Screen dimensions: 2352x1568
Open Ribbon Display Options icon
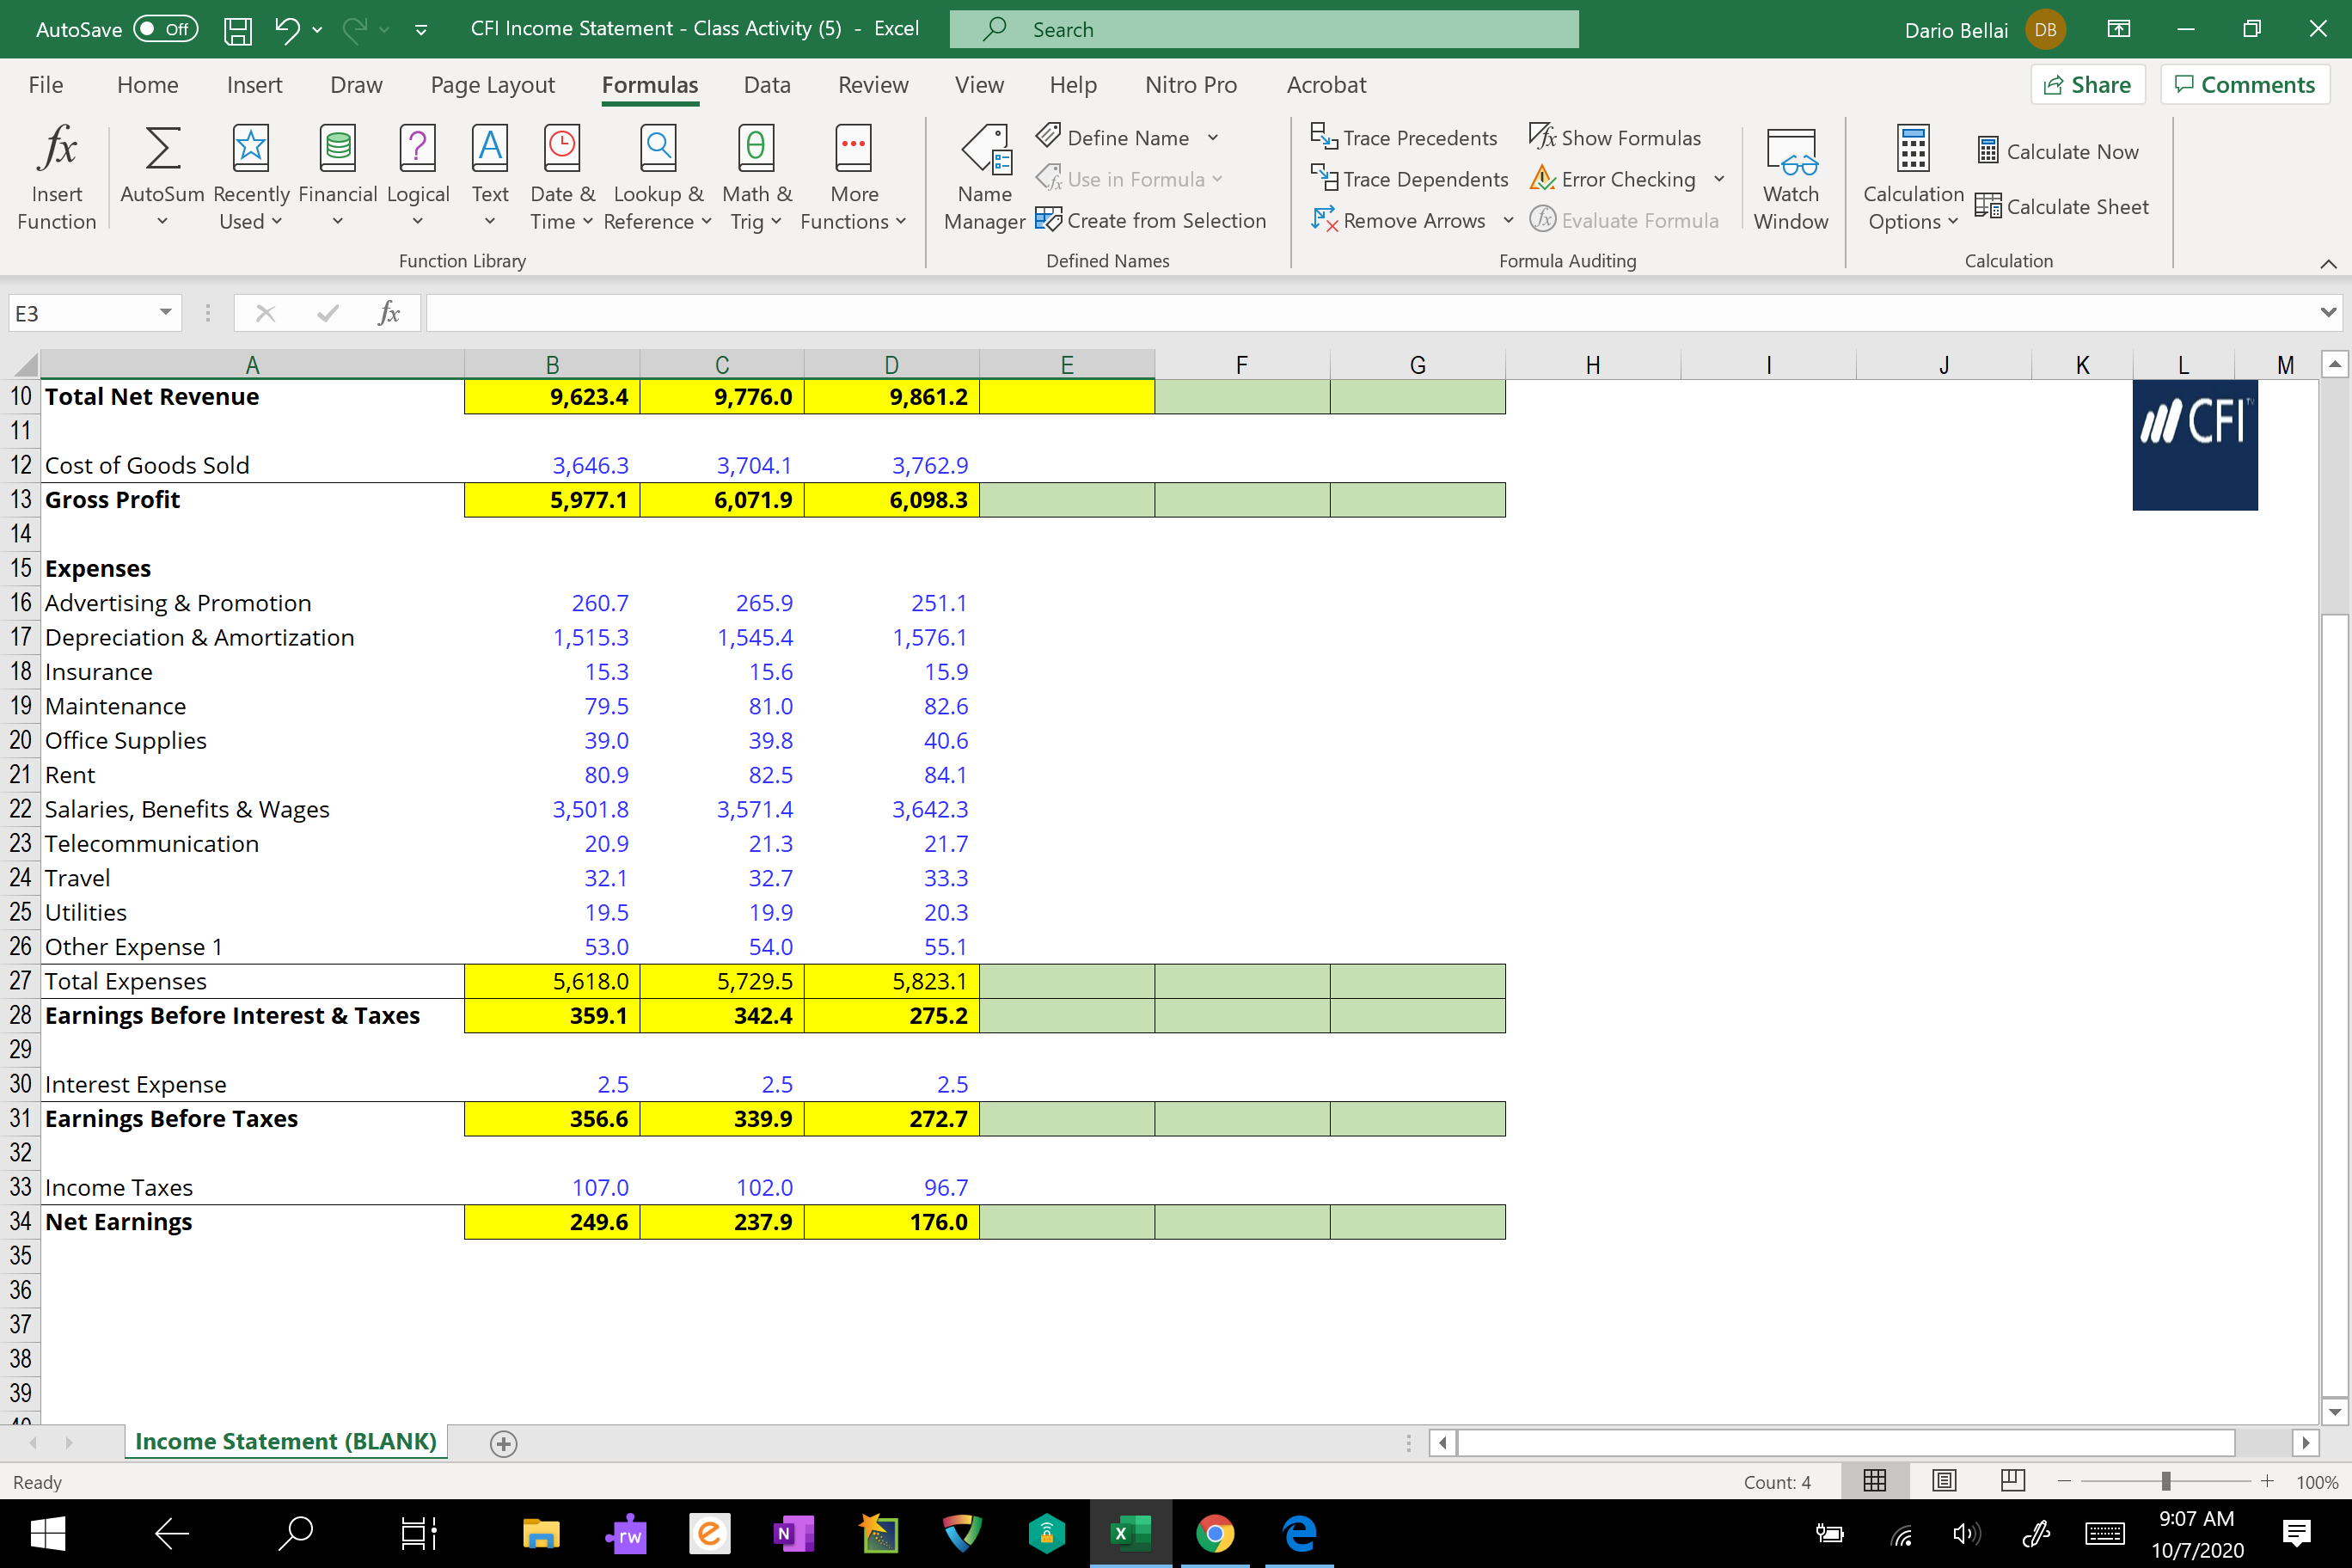(x=2118, y=29)
